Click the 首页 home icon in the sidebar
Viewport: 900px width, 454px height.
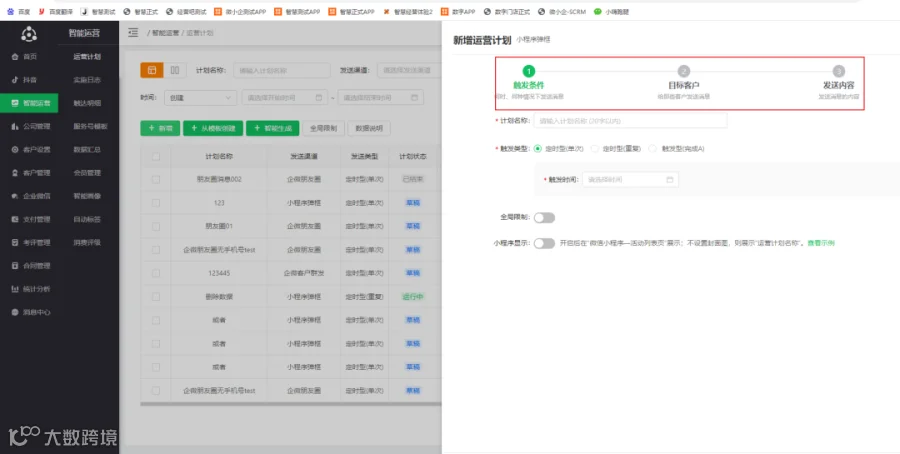(x=15, y=57)
